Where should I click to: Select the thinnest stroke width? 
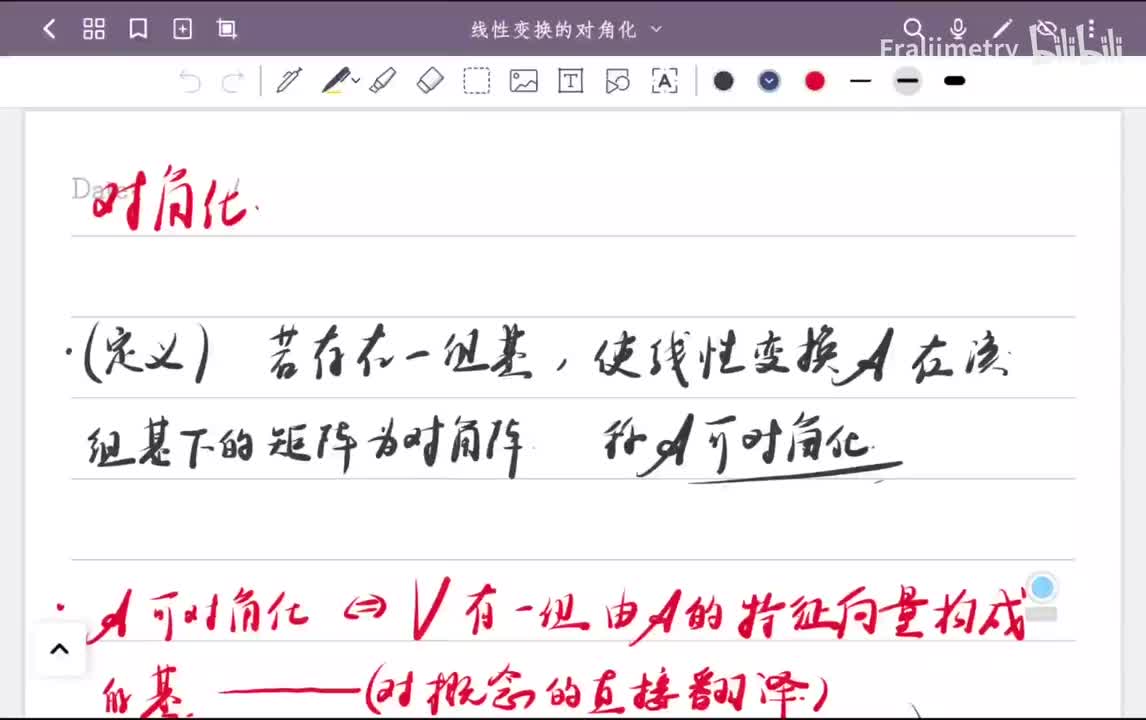tap(861, 80)
